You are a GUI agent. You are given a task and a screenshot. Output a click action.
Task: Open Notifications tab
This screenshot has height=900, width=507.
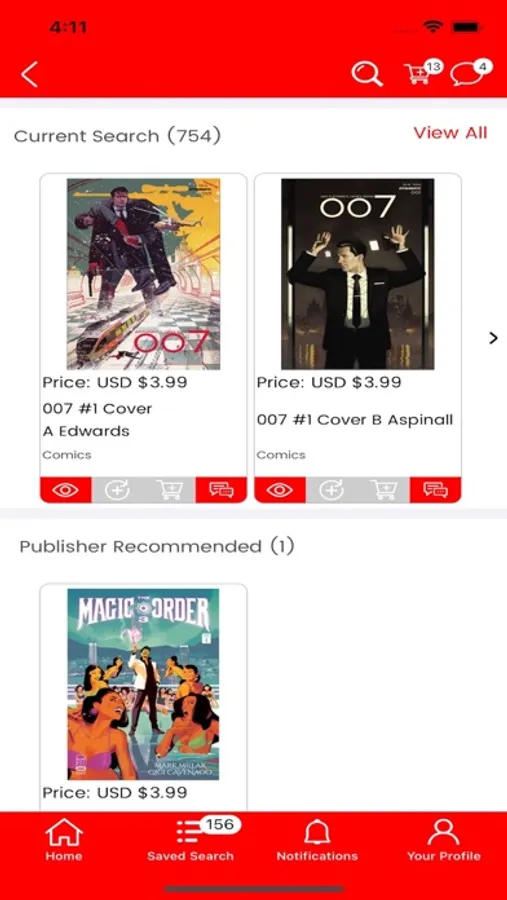[317, 840]
